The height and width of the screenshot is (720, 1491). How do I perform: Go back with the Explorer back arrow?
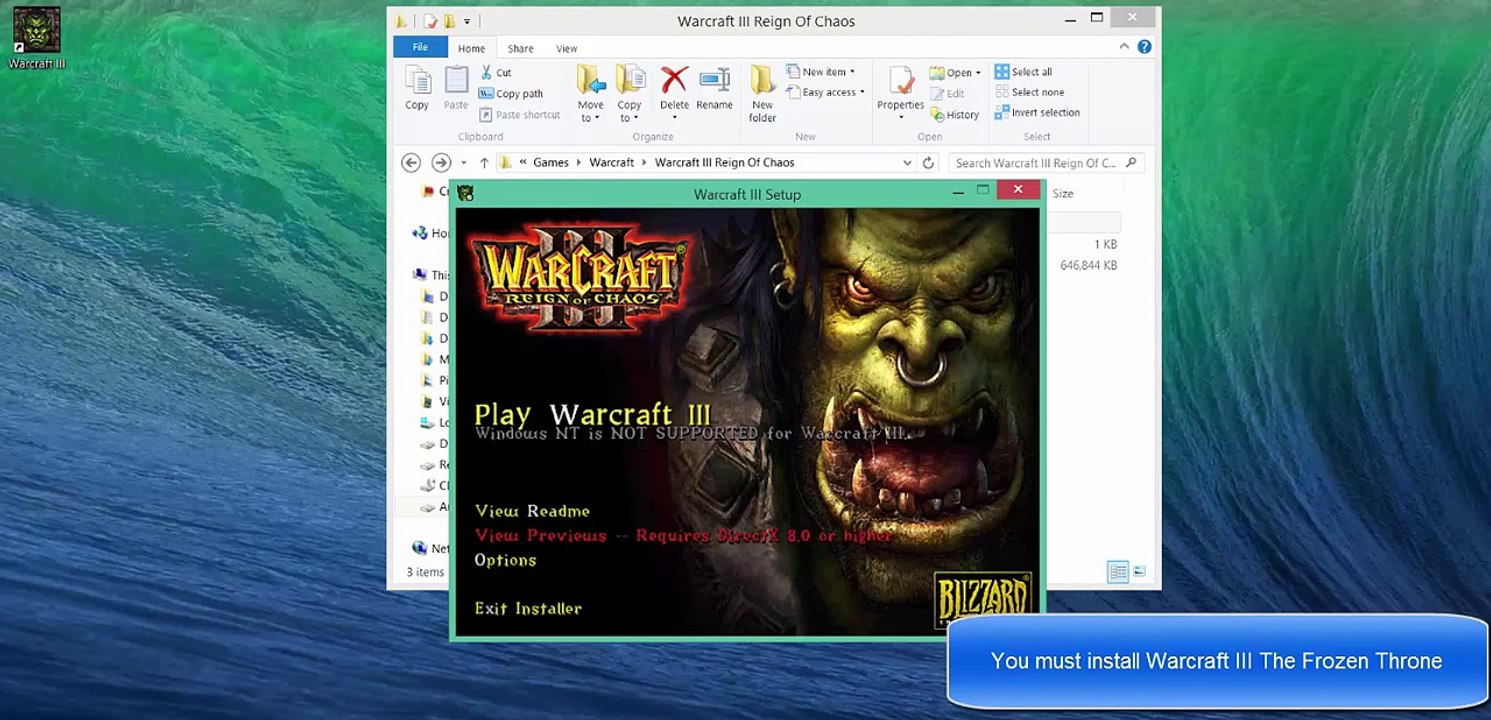click(x=410, y=163)
